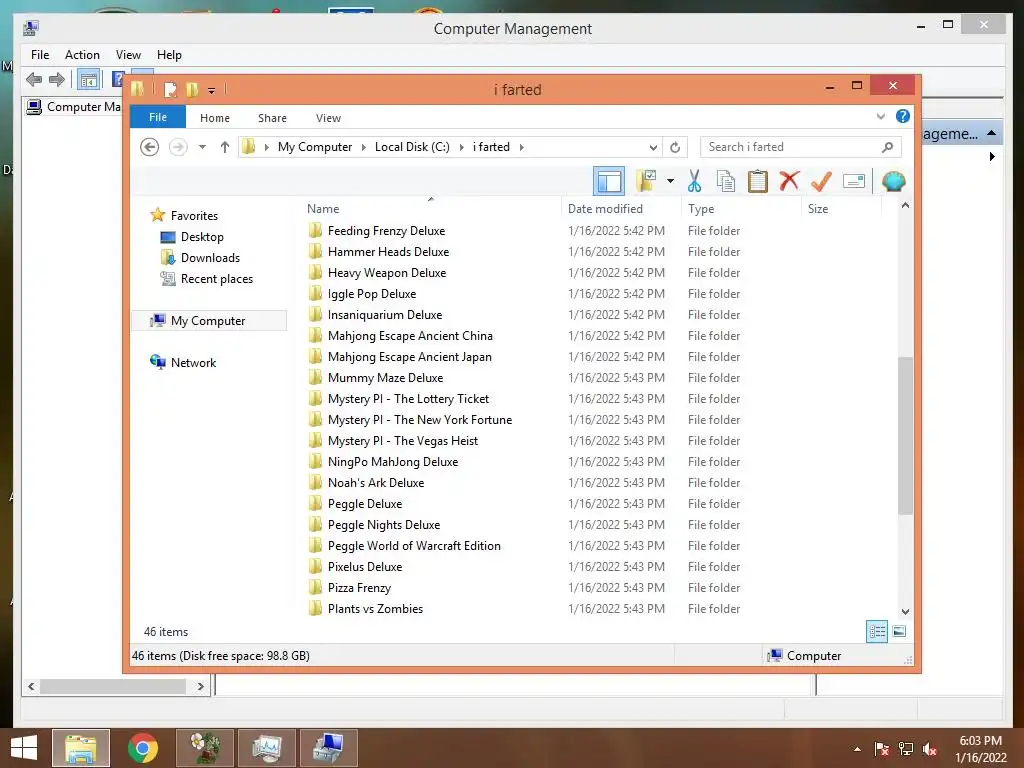Select the Plants vs Zombies folder

tap(376, 609)
